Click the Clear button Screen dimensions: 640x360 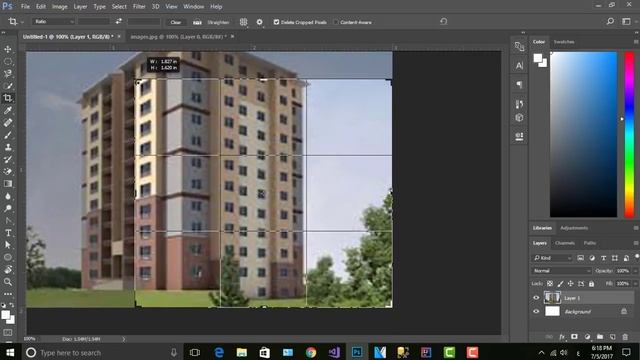[176, 22]
